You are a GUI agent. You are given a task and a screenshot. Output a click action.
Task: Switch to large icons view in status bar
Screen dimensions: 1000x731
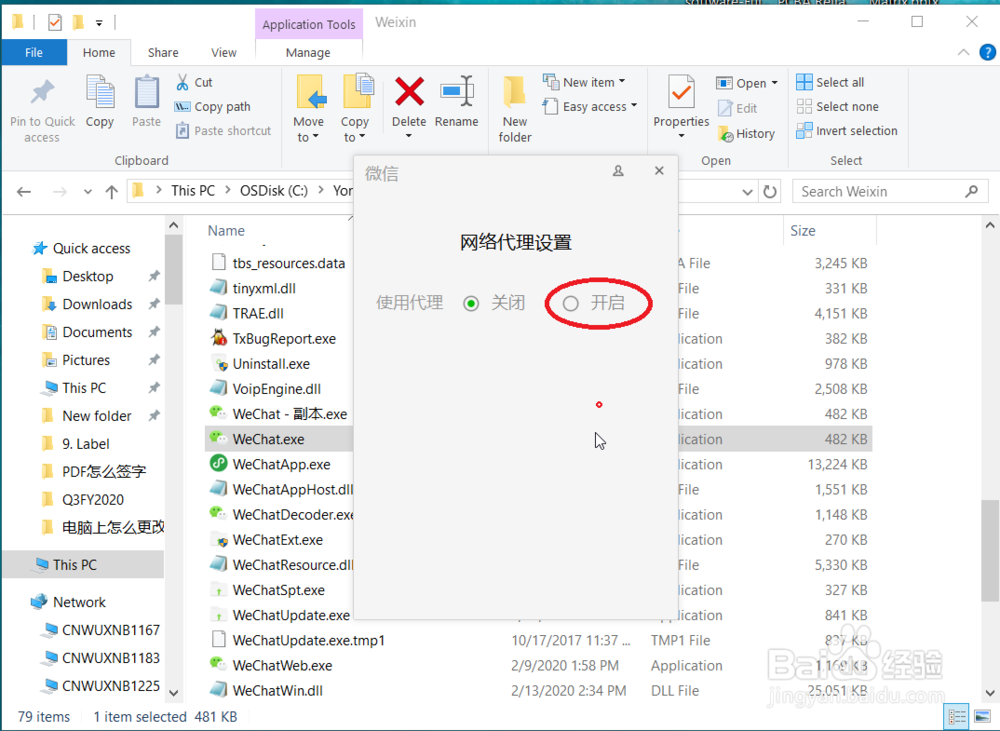983,717
